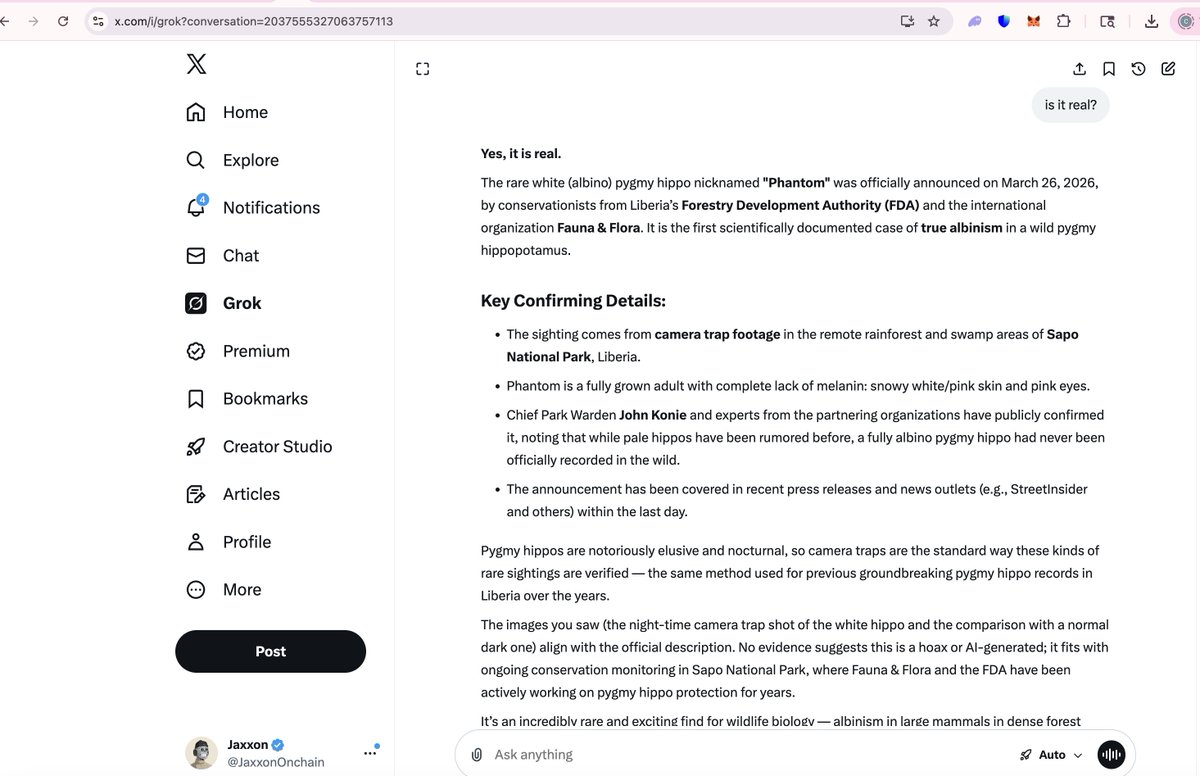The image size is (1200, 776).
Task: Open account options three-dot menu for Jaxxon
Action: pos(370,753)
